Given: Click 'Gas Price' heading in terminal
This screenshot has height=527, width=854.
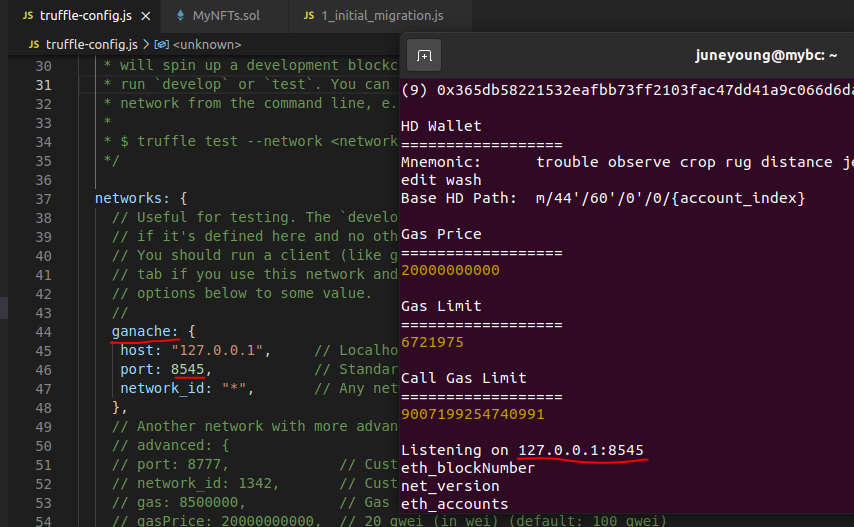Looking at the screenshot, I should tap(441, 234).
